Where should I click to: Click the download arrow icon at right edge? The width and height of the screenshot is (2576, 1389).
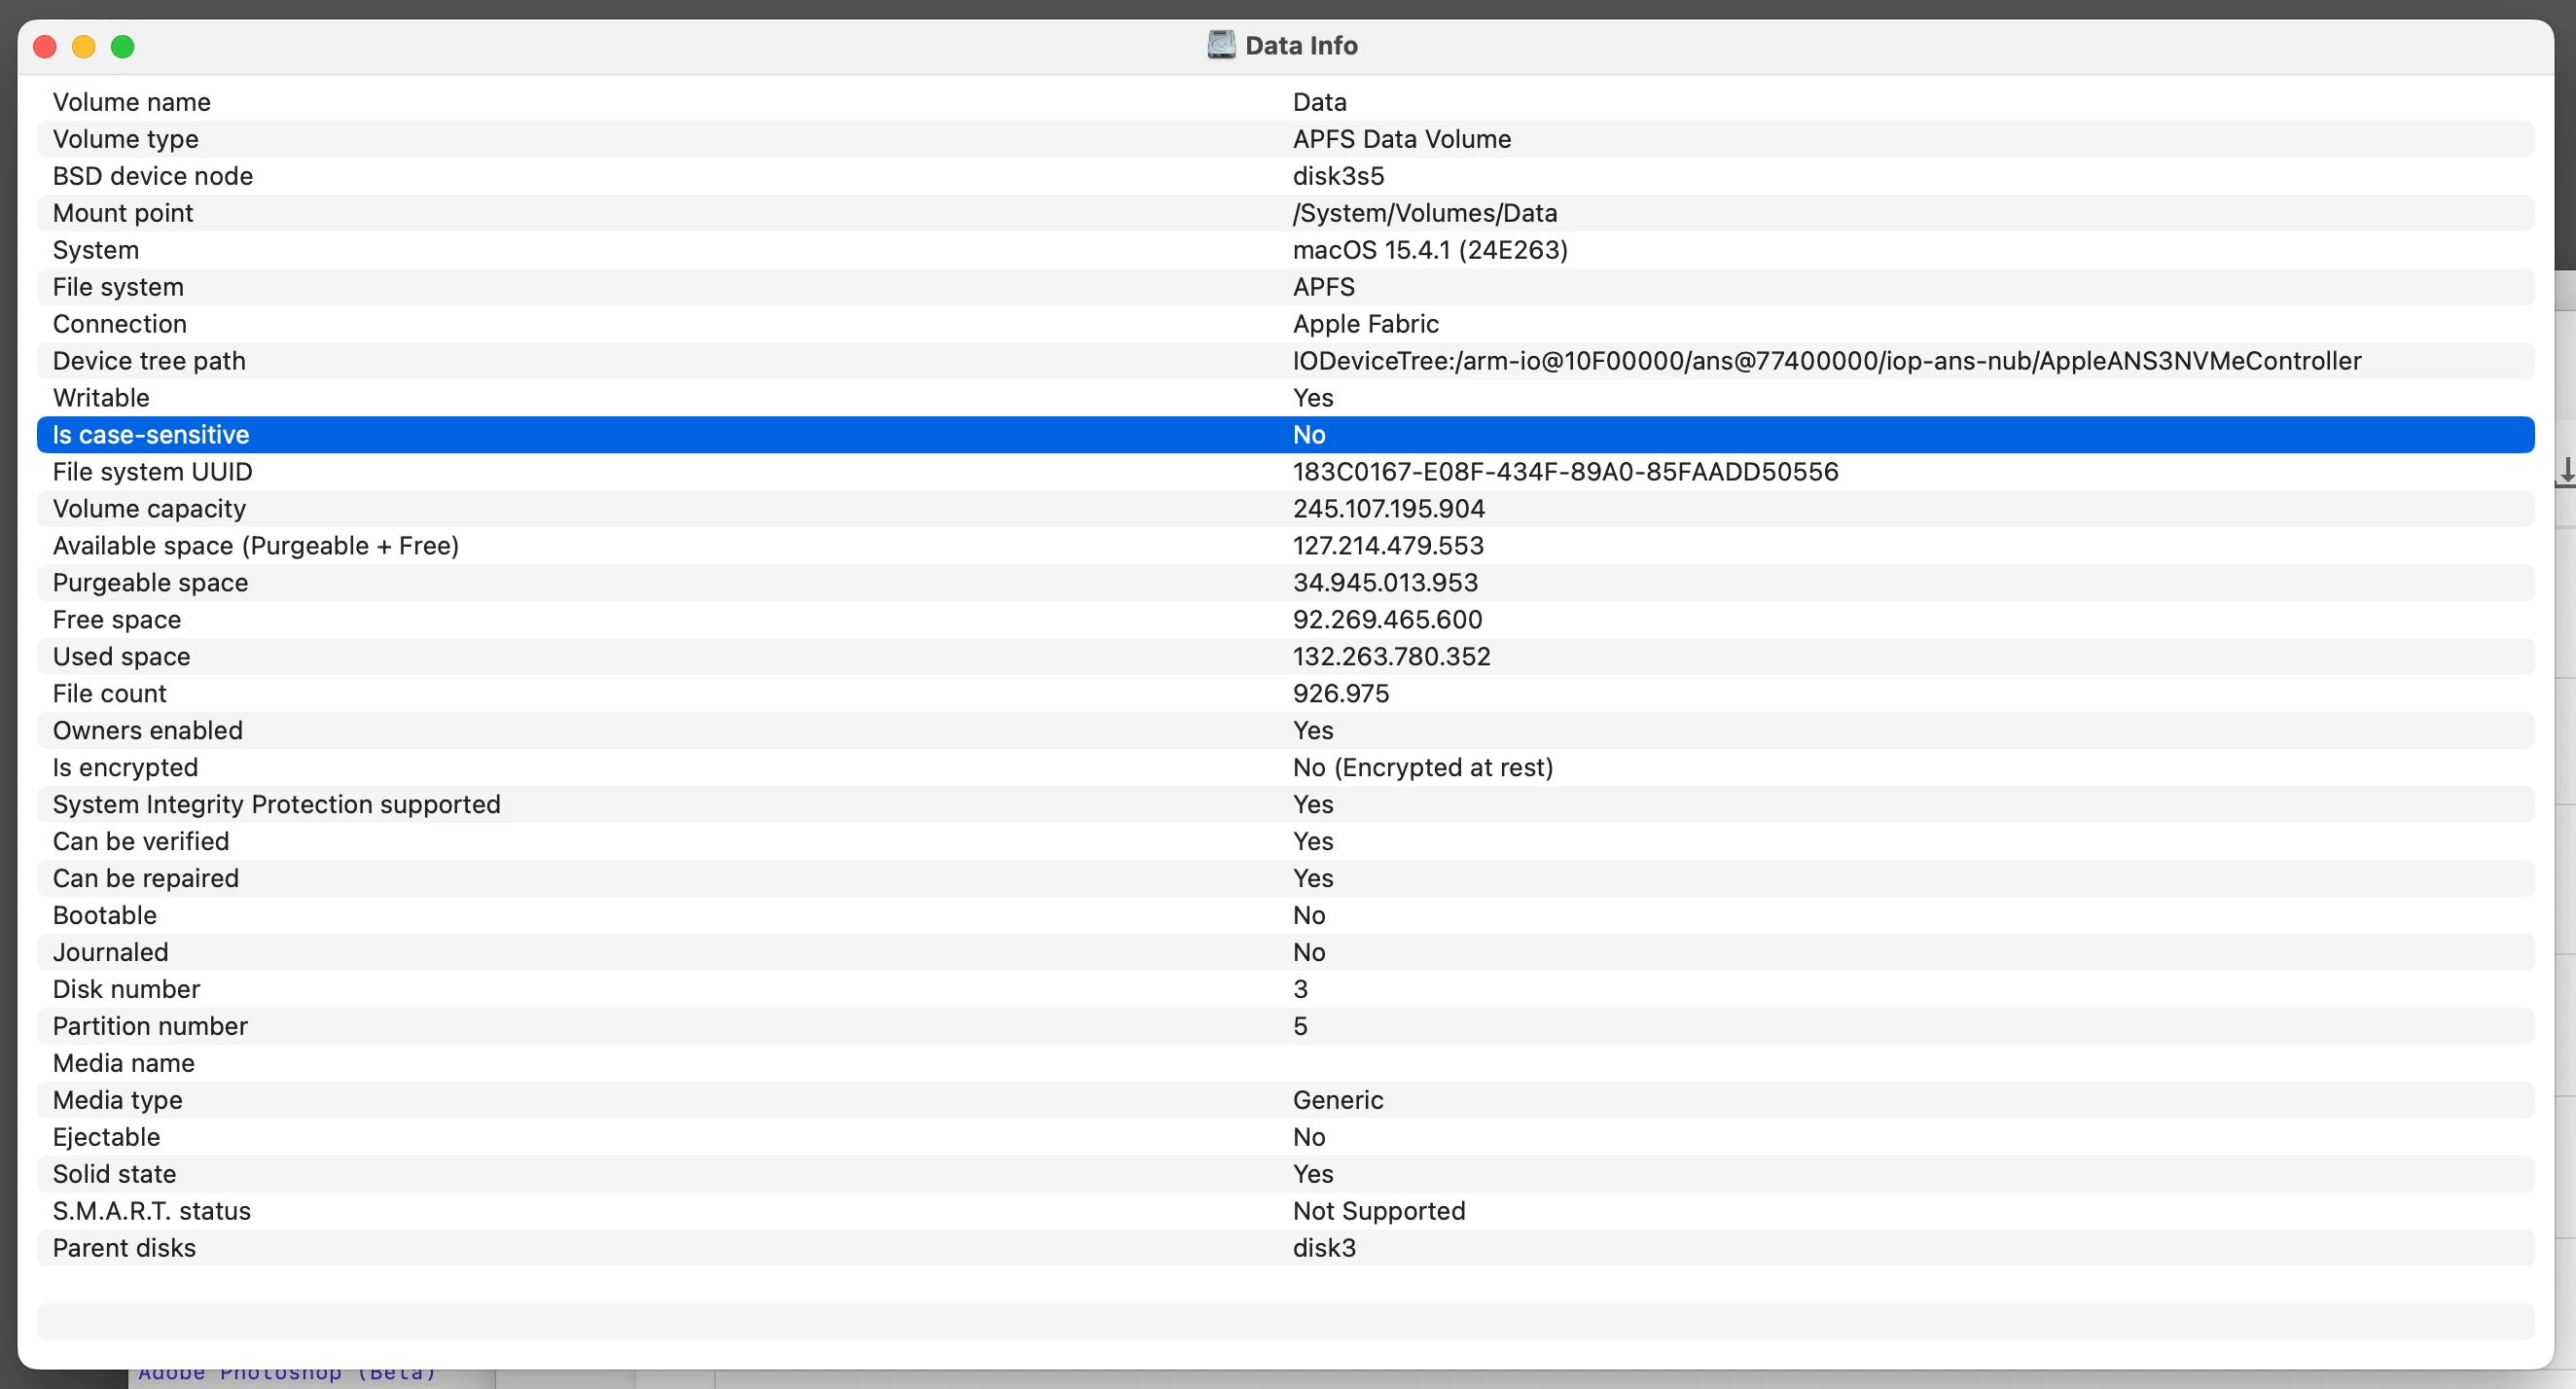click(2566, 470)
